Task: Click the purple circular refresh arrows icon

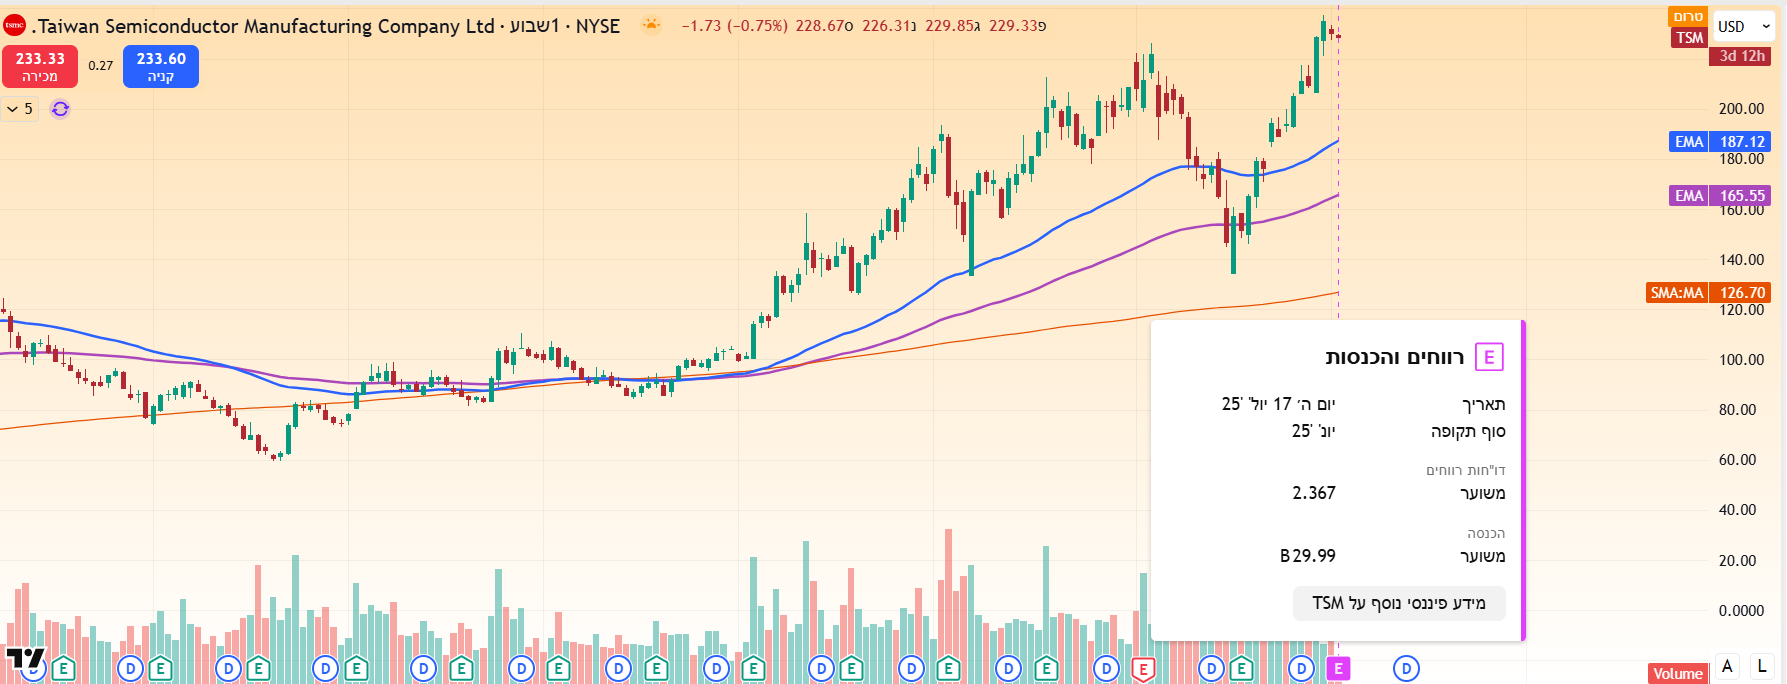Action: click(60, 109)
